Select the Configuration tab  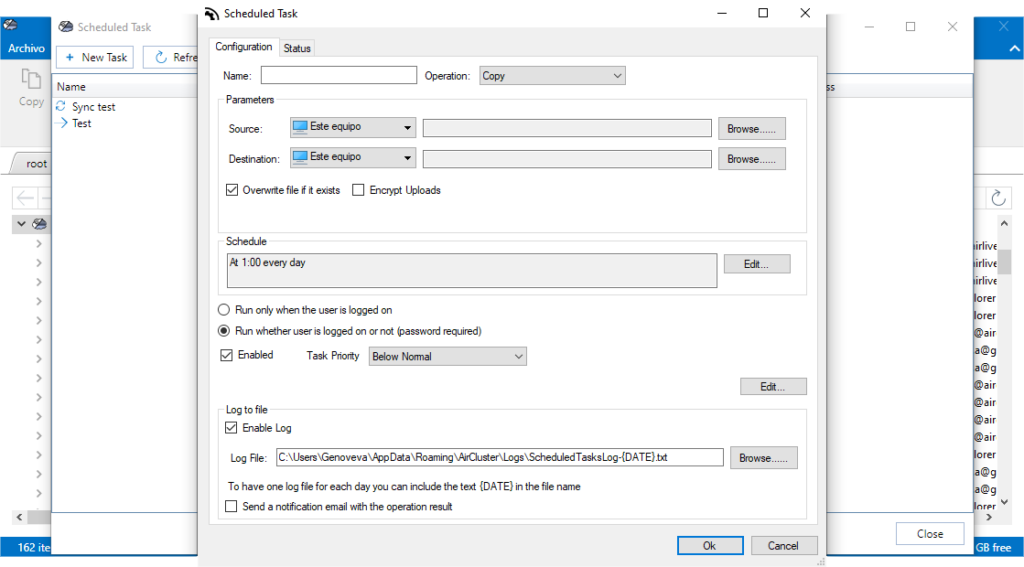pos(244,47)
